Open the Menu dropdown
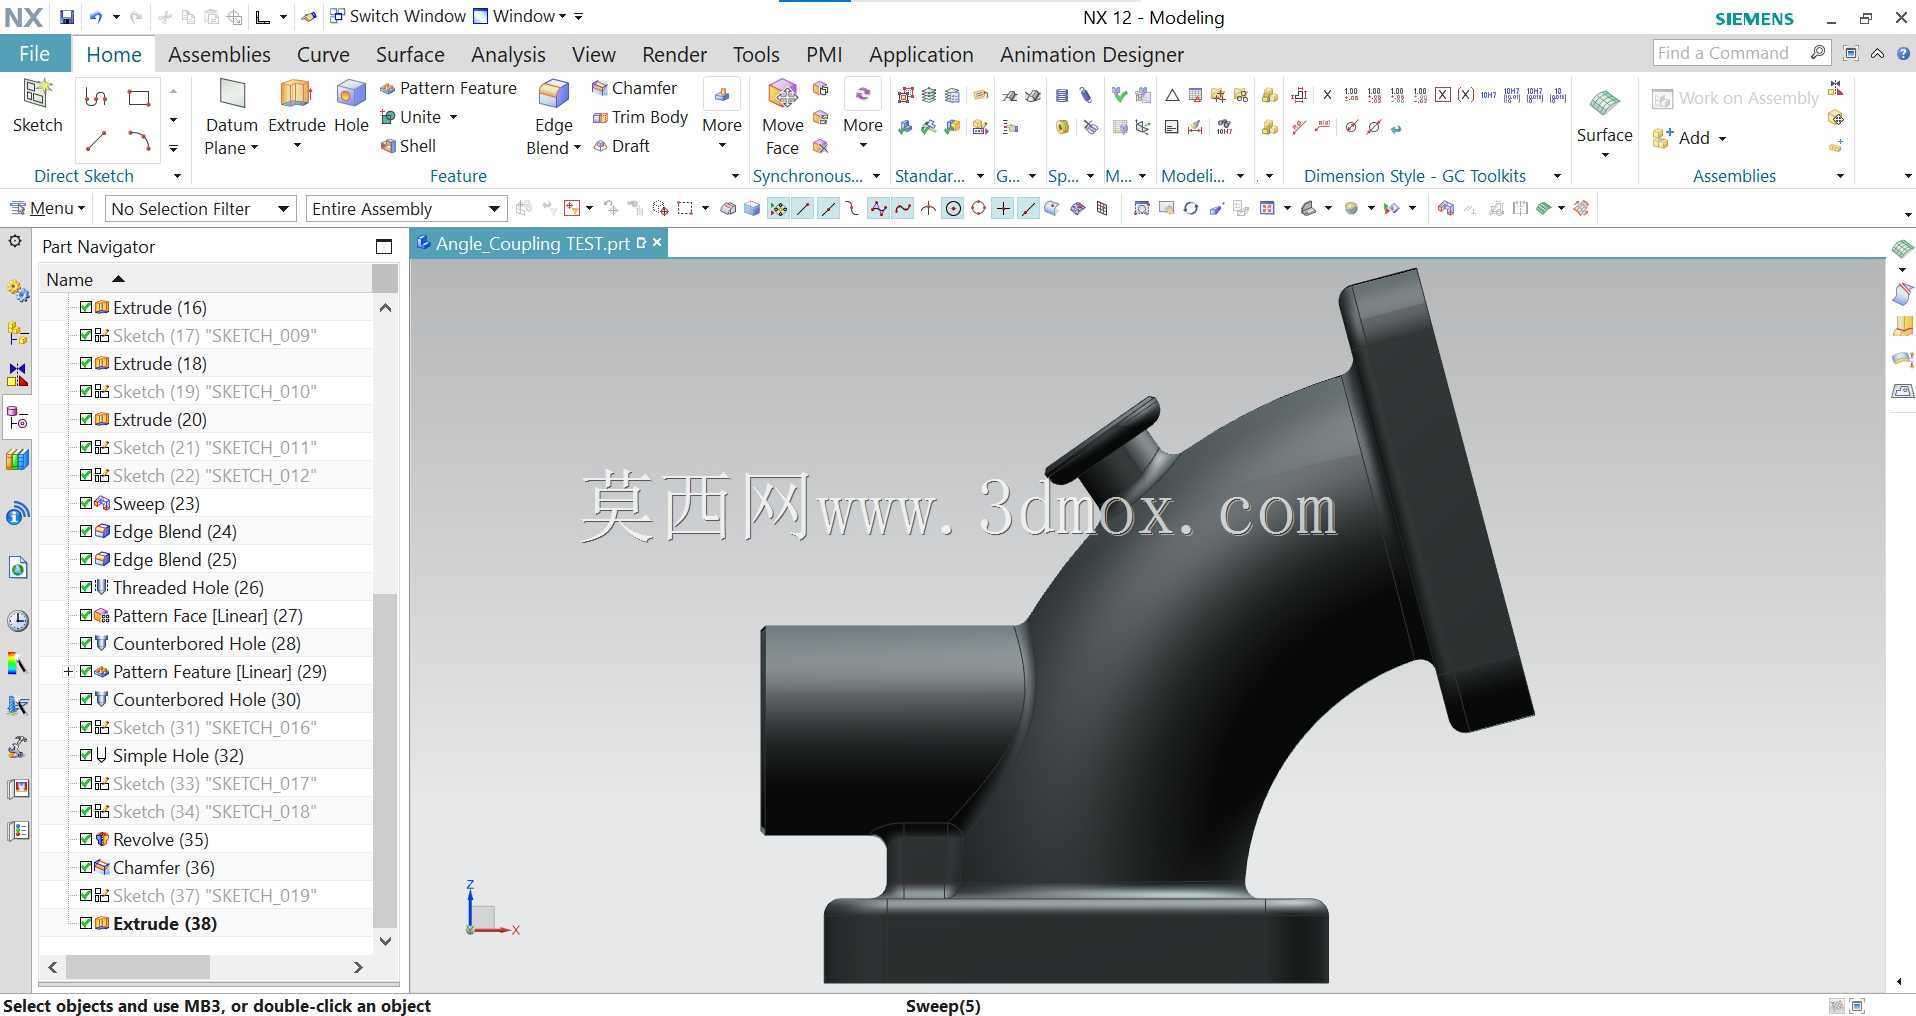1916x1016 pixels. (47, 208)
